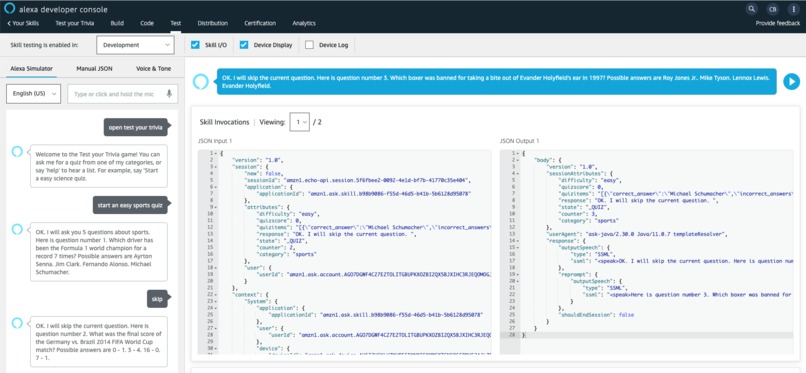Click Alexa ring next to question 2 reply

pyautogui.click(x=17, y=323)
